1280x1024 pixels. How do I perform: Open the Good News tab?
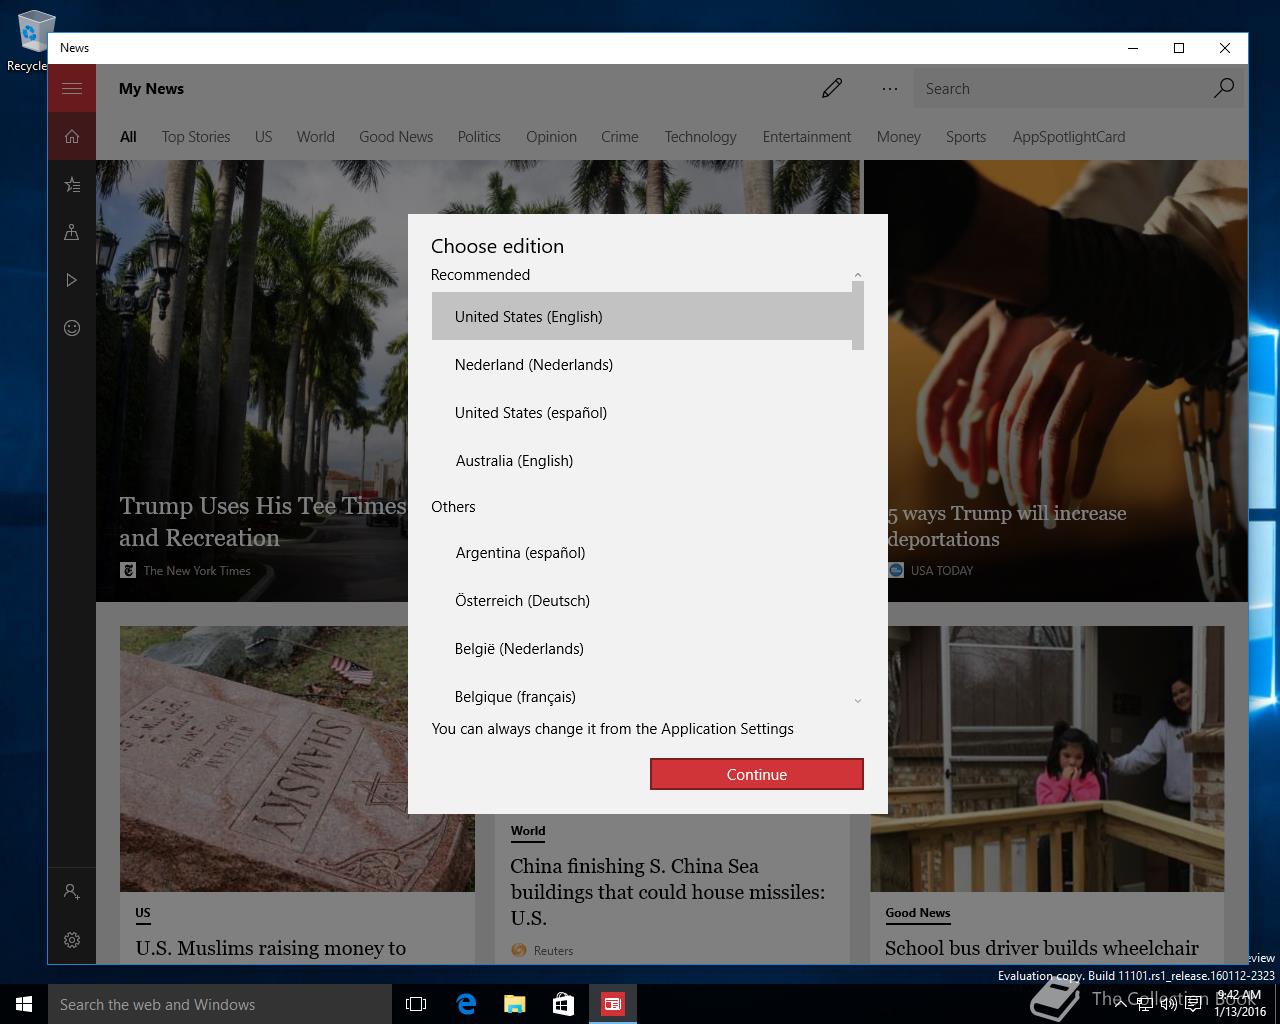396,137
